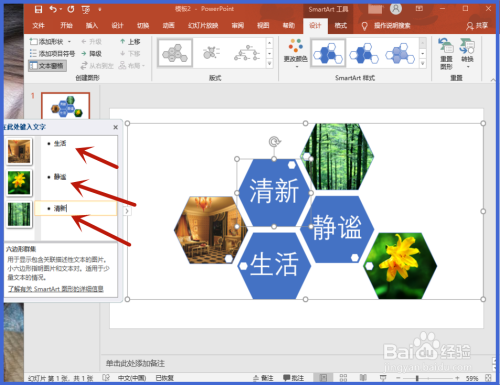Click the rotate handle above the 清新 hexagon
500x385 pixels.
coord(274,142)
